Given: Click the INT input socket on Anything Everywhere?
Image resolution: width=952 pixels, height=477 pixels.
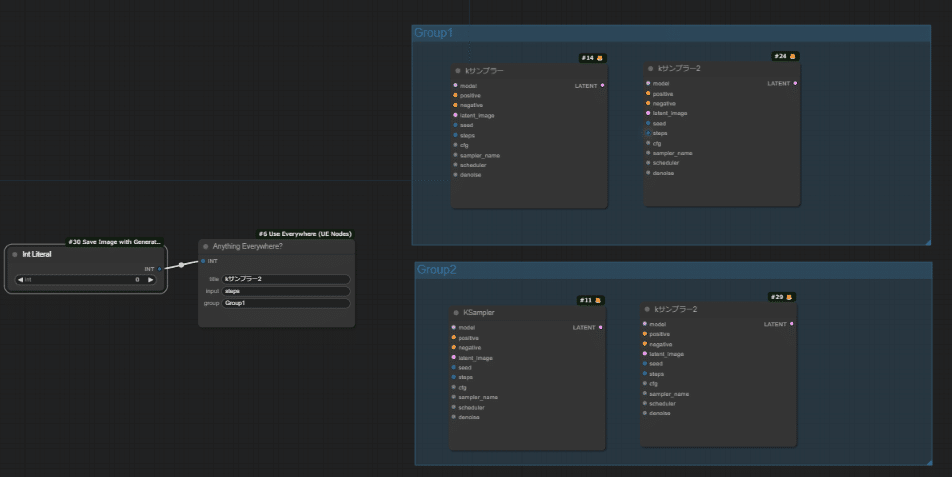Looking at the screenshot, I should pyautogui.click(x=203, y=261).
